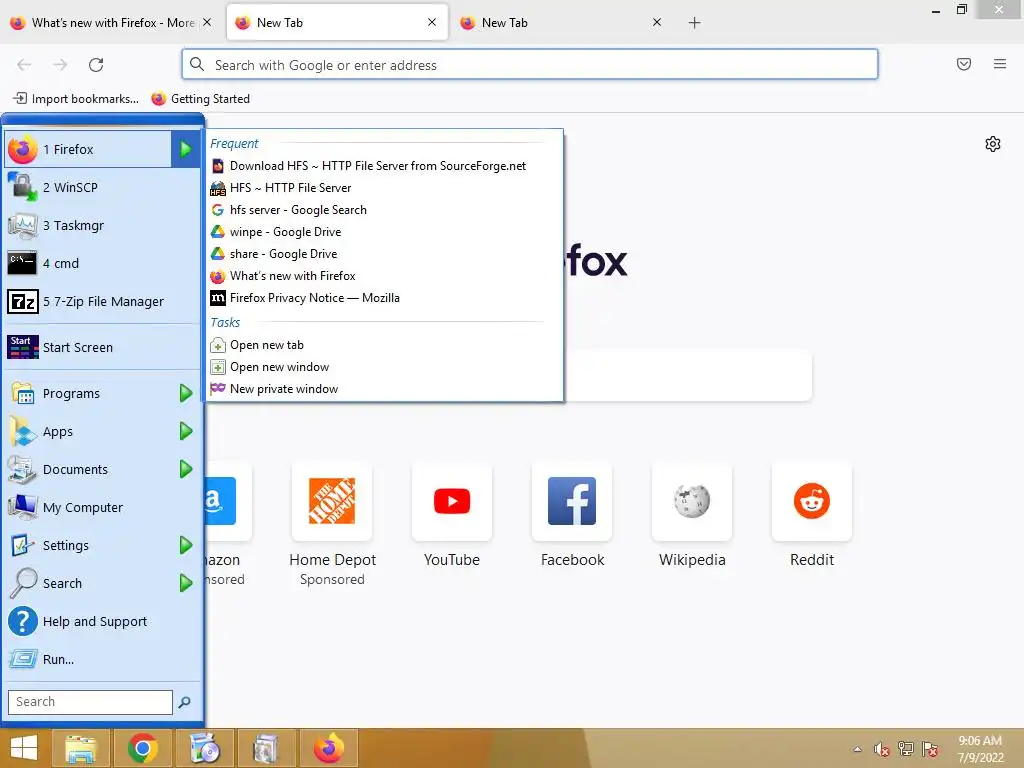Click the Settings icon in start menu
Viewport: 1024px width, 768px height.
tap(23, 545)
